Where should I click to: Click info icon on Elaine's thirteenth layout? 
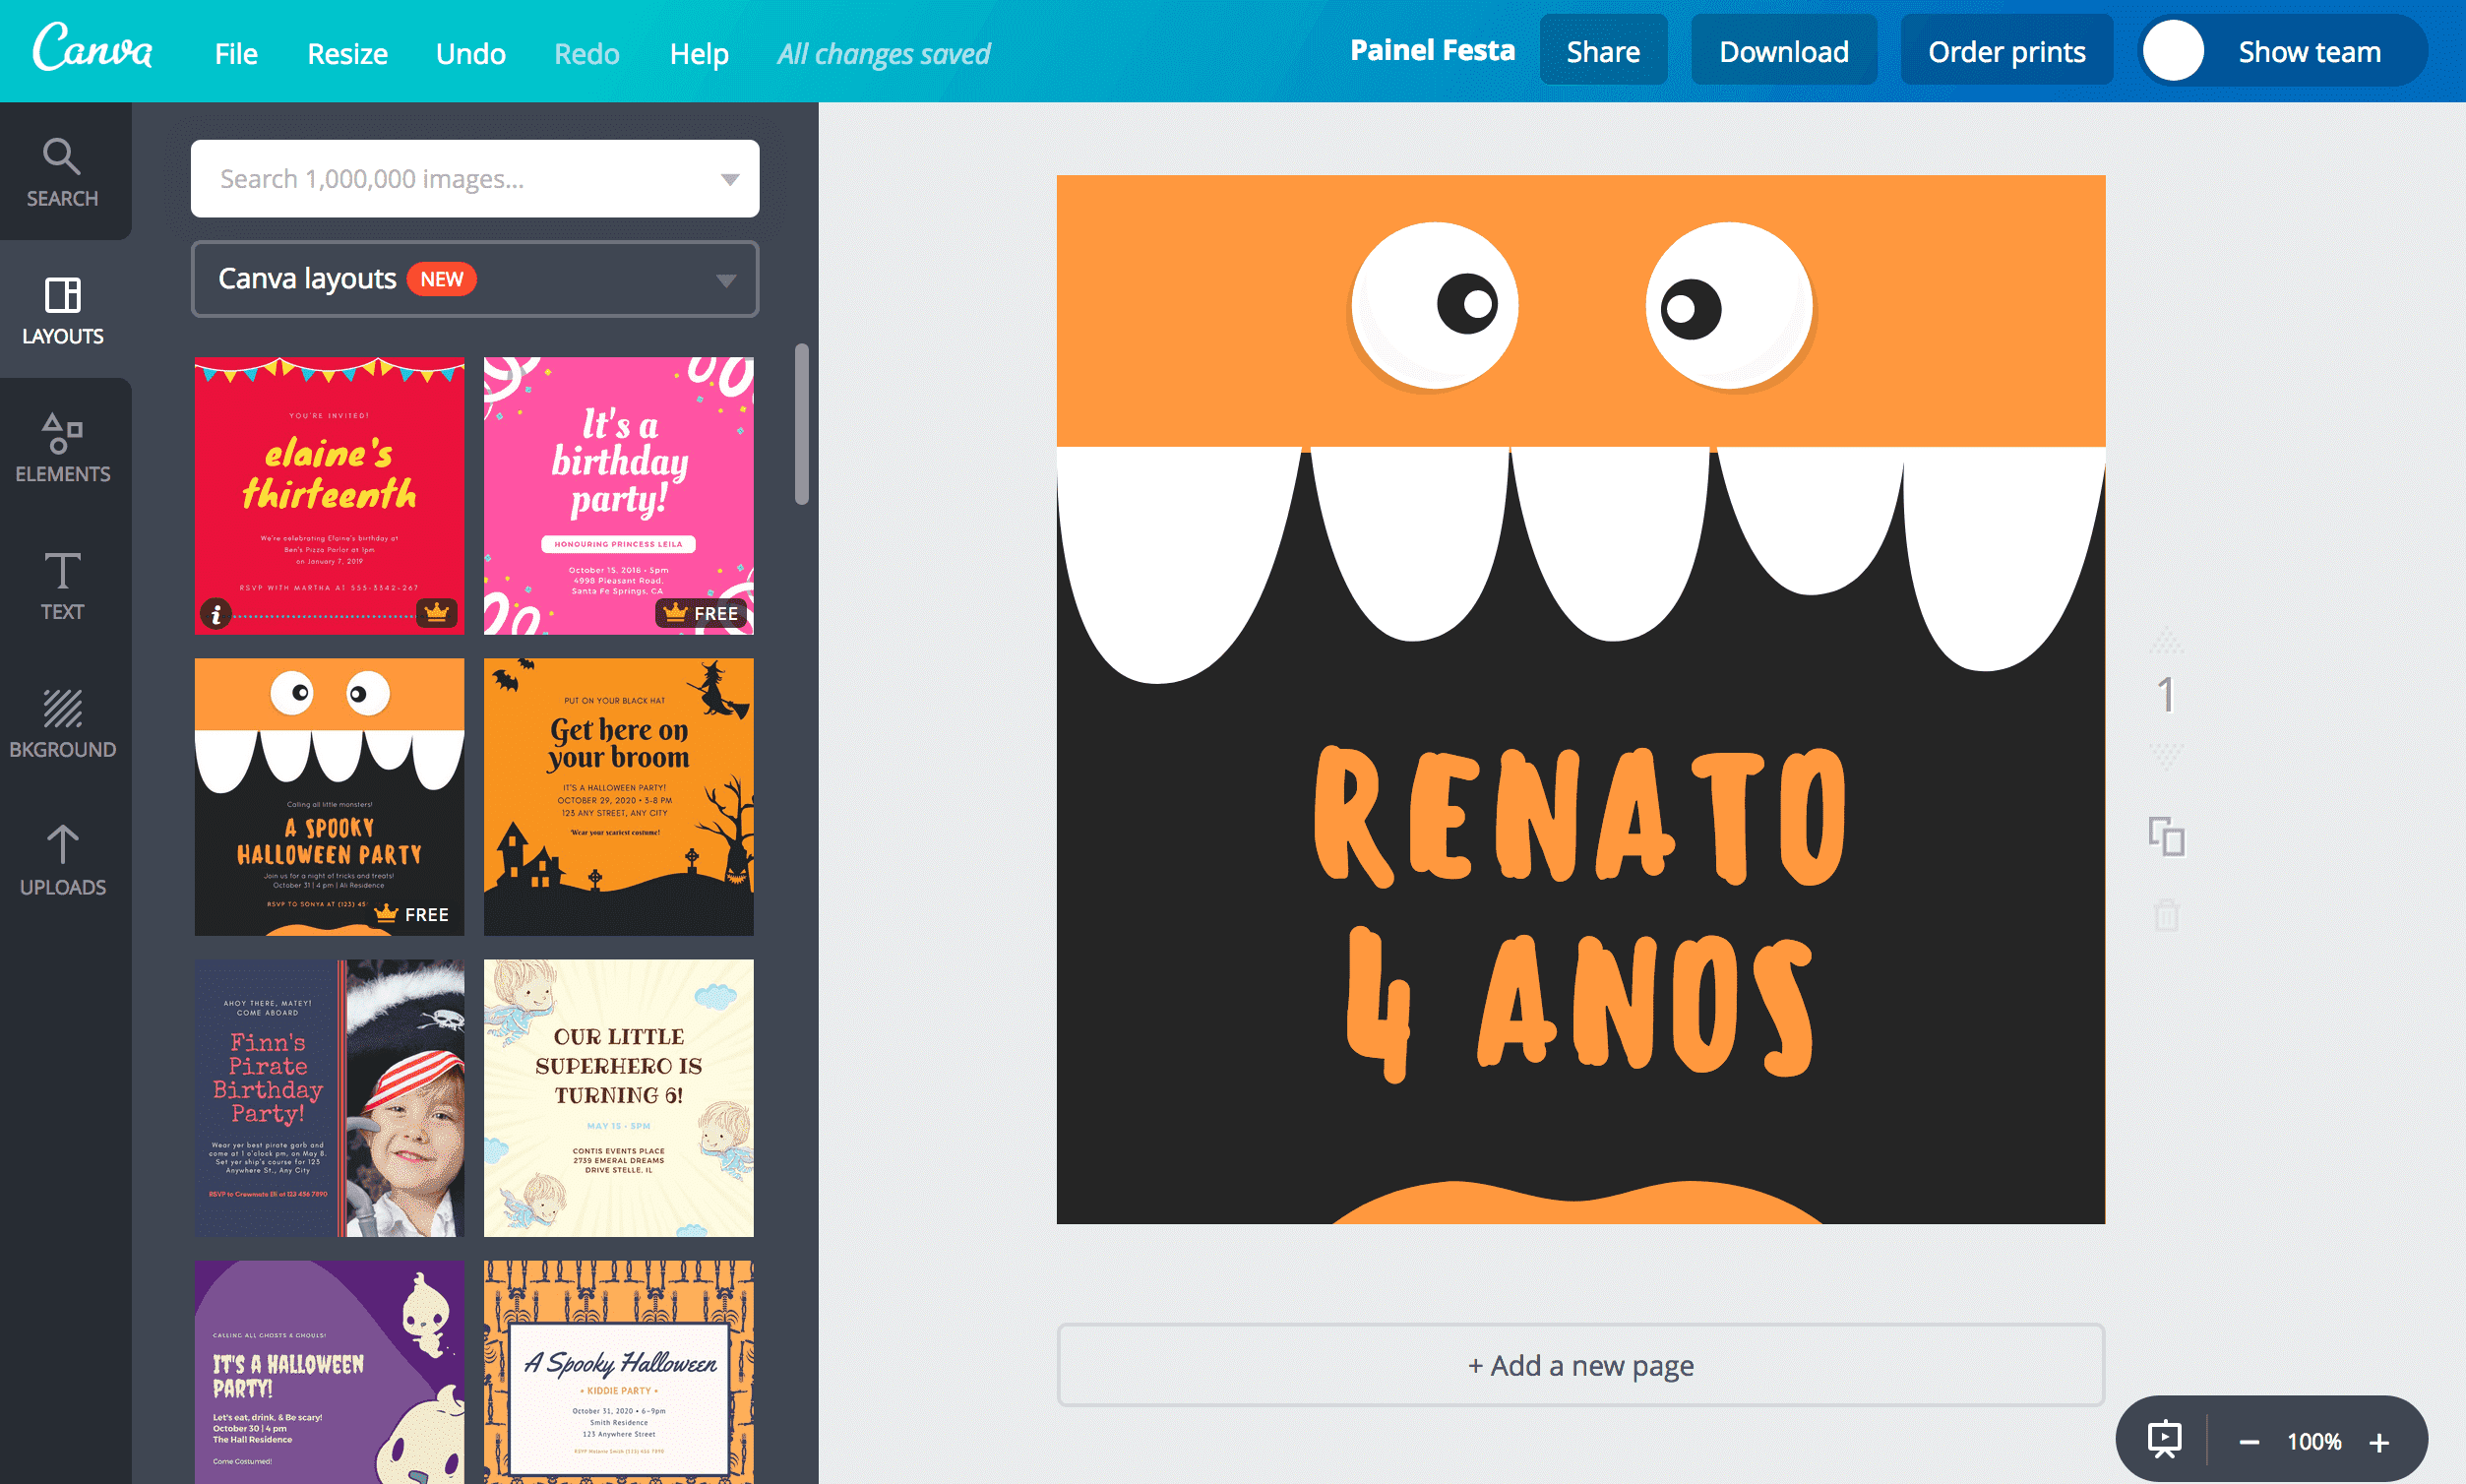(x=215, y=613)
